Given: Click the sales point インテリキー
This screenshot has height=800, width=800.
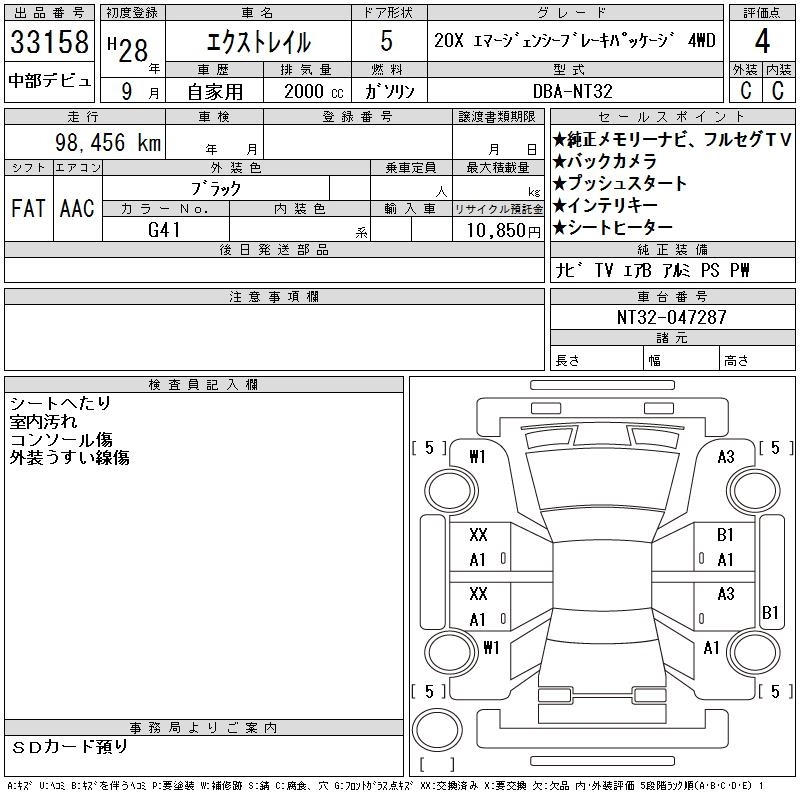Looking at the screenshot, I should pyautogui.click(x=605, y=205).
